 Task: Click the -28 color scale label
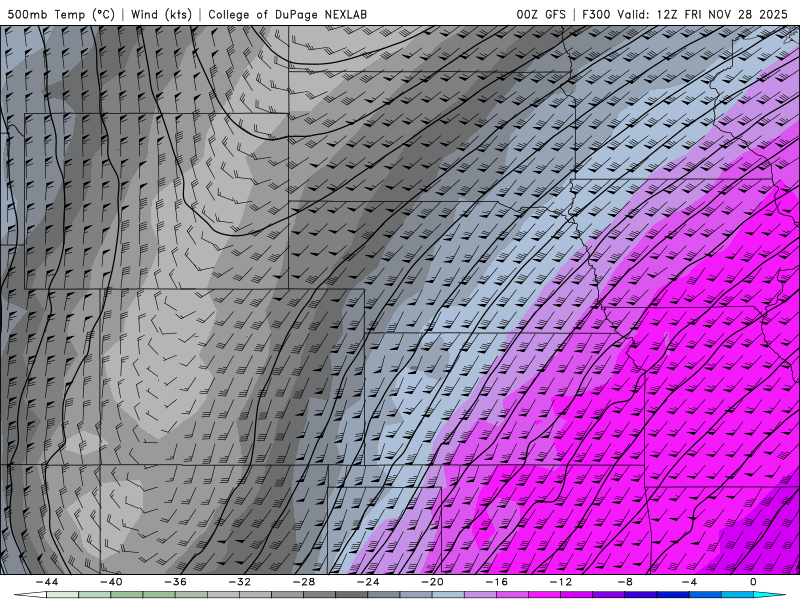click(x=304, y=582)
